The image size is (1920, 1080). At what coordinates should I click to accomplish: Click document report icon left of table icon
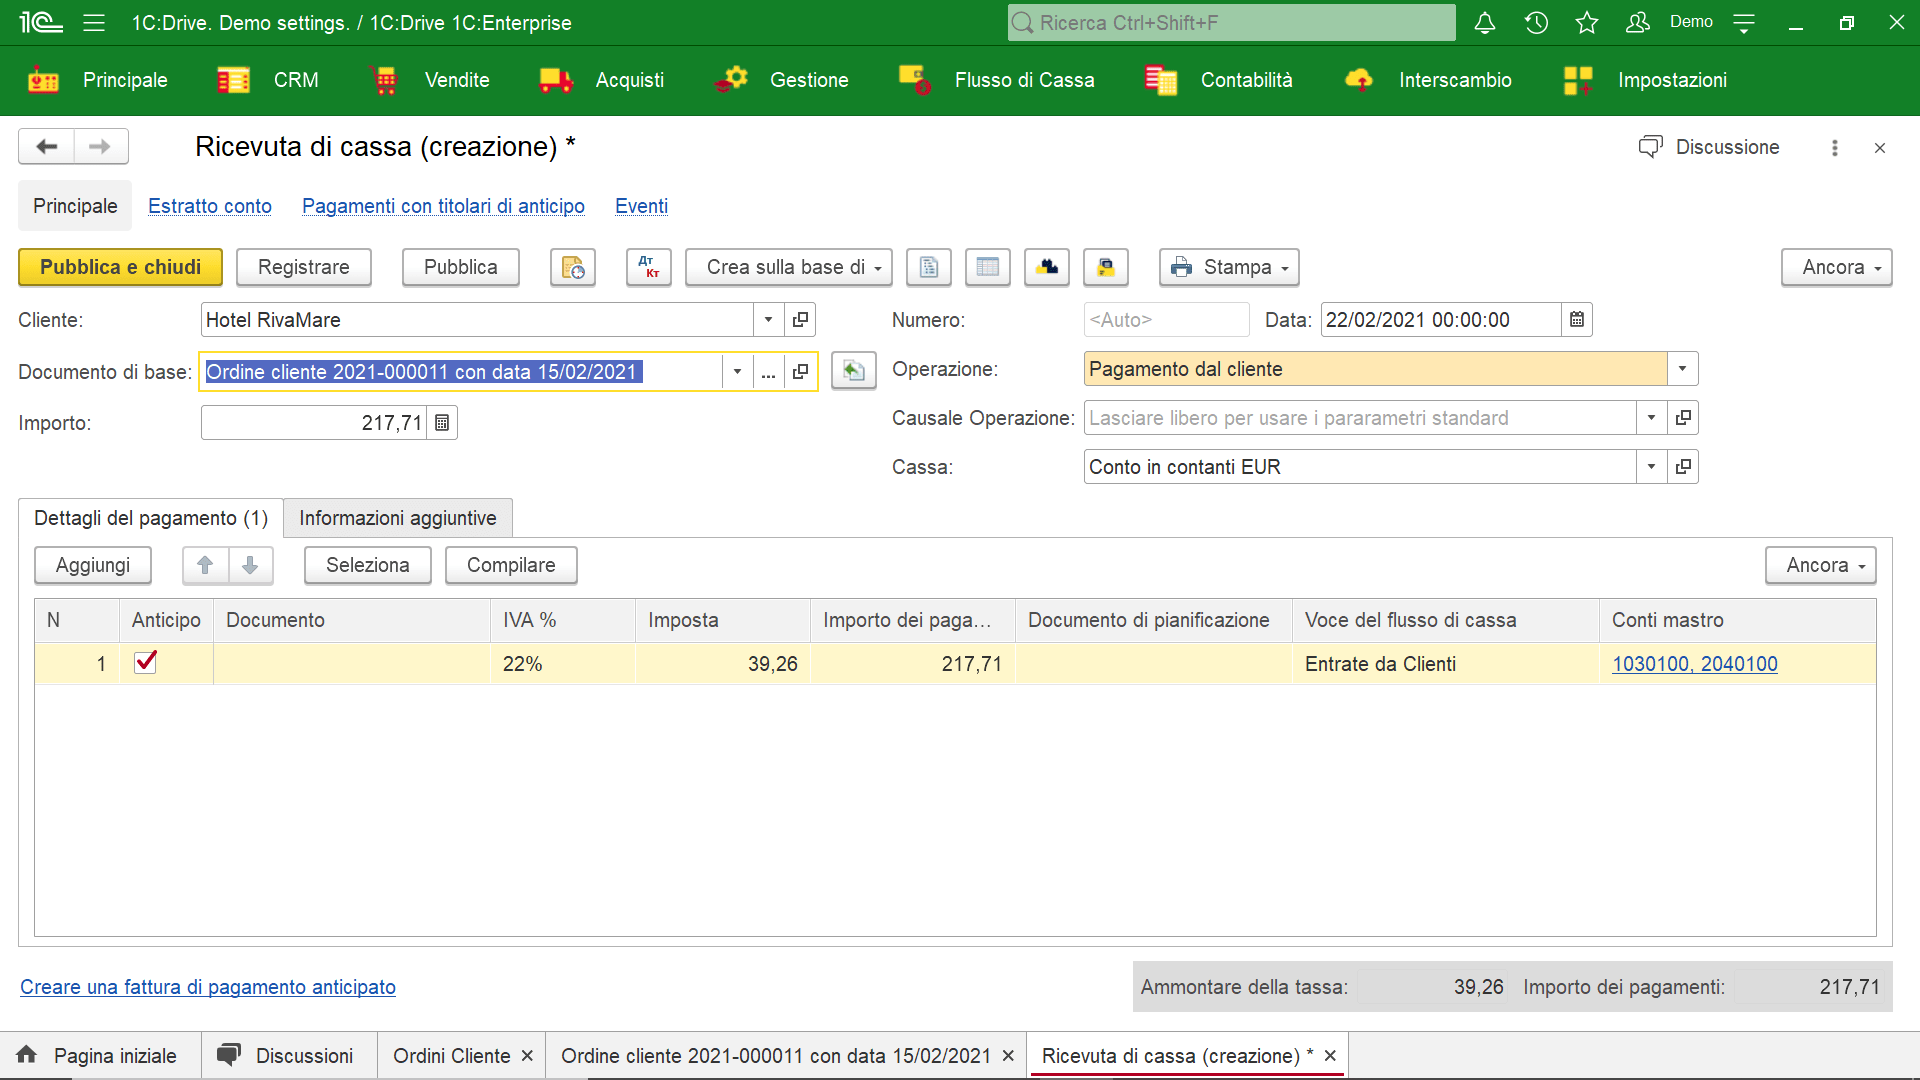929,267
